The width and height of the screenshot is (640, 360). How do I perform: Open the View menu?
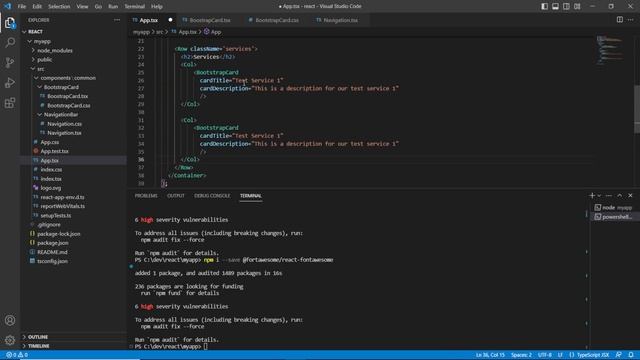82,7
